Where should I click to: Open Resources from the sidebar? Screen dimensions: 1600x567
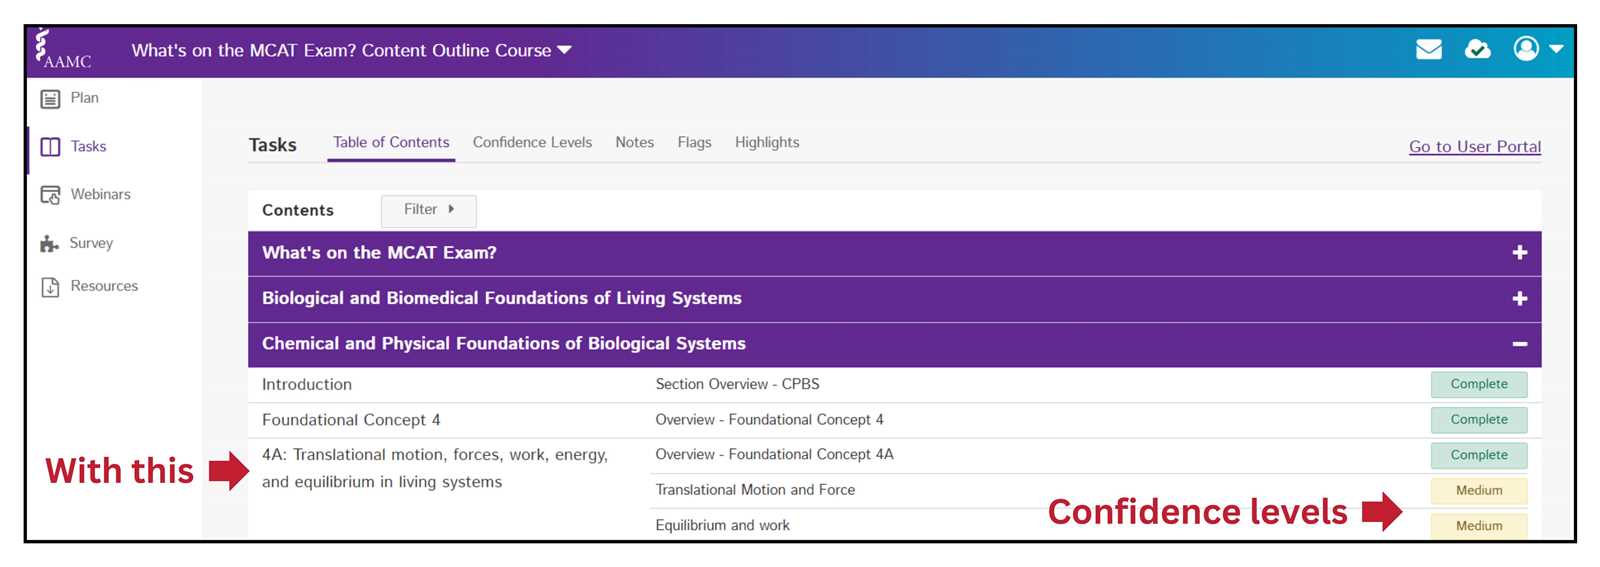104,286
